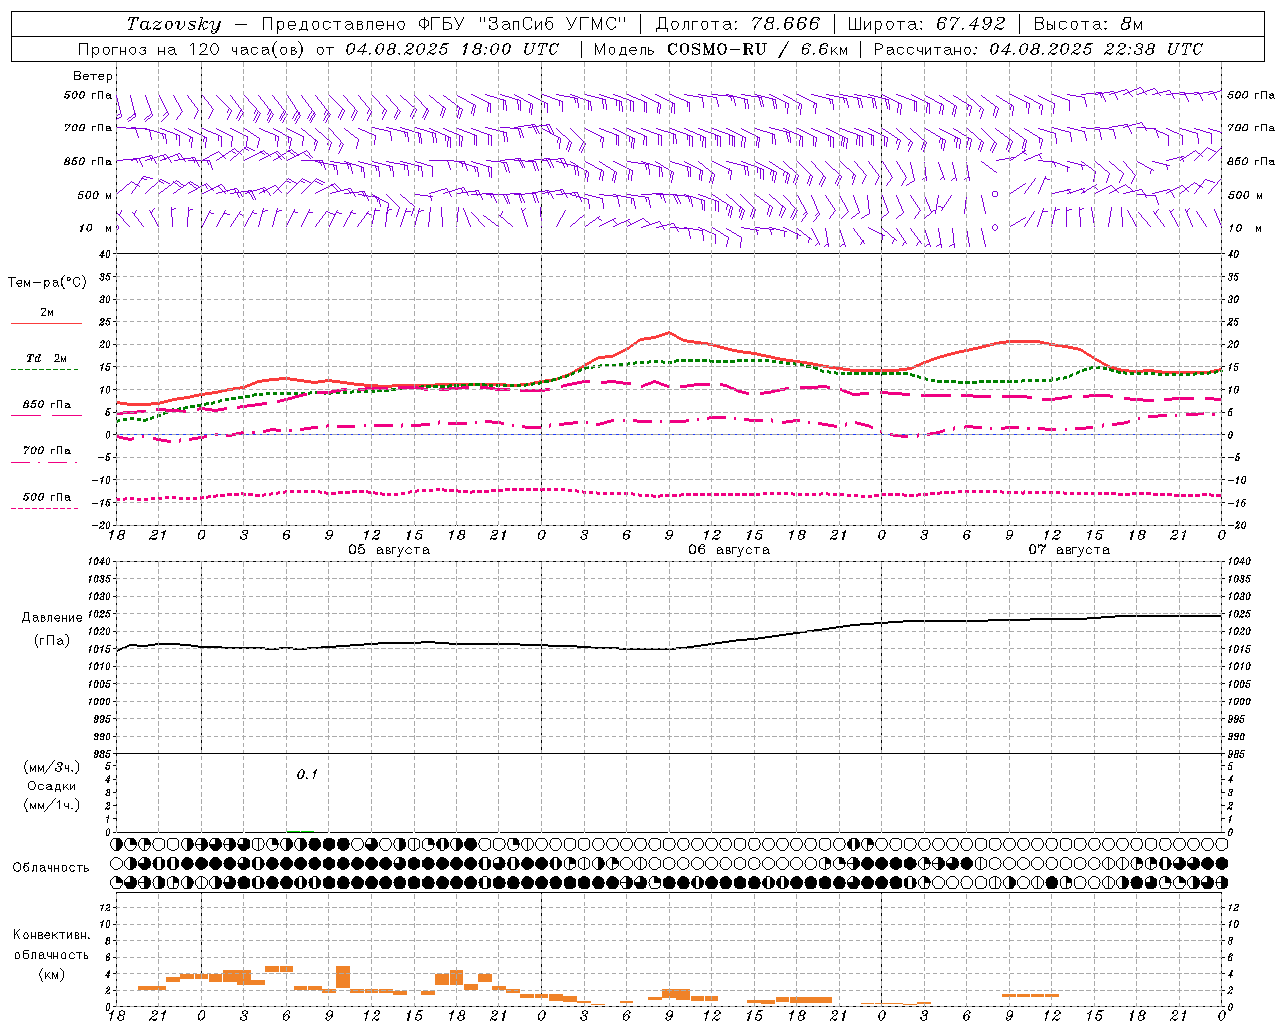The image size is (1280, 1024).
Task: Click the 10 м wind level label on the left
Action: click(x=94, y=228)
